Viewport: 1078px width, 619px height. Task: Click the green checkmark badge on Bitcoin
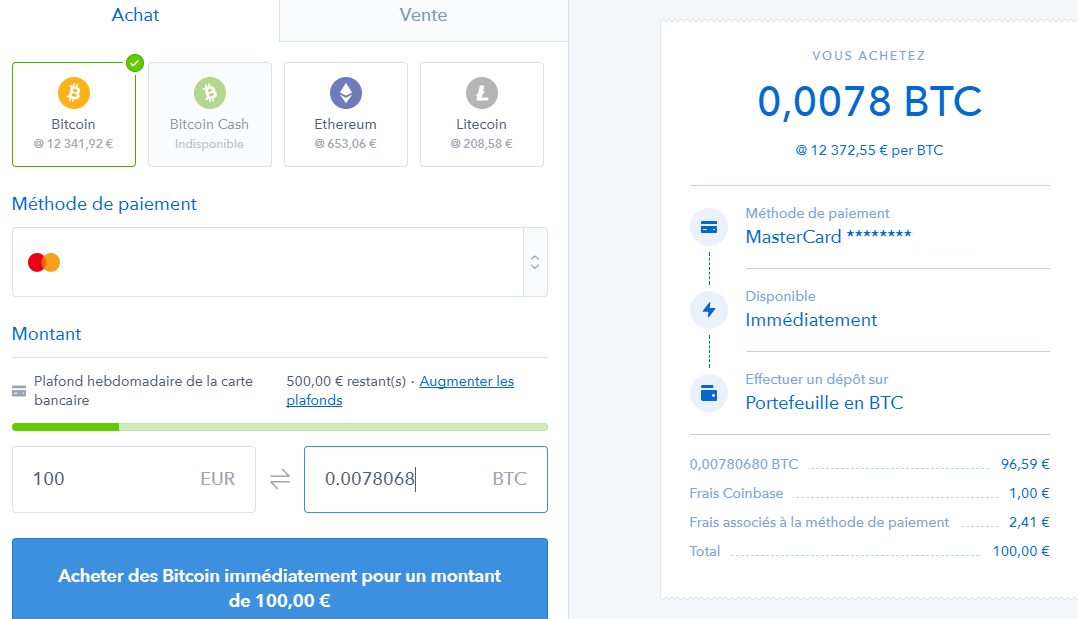[135, 63]
